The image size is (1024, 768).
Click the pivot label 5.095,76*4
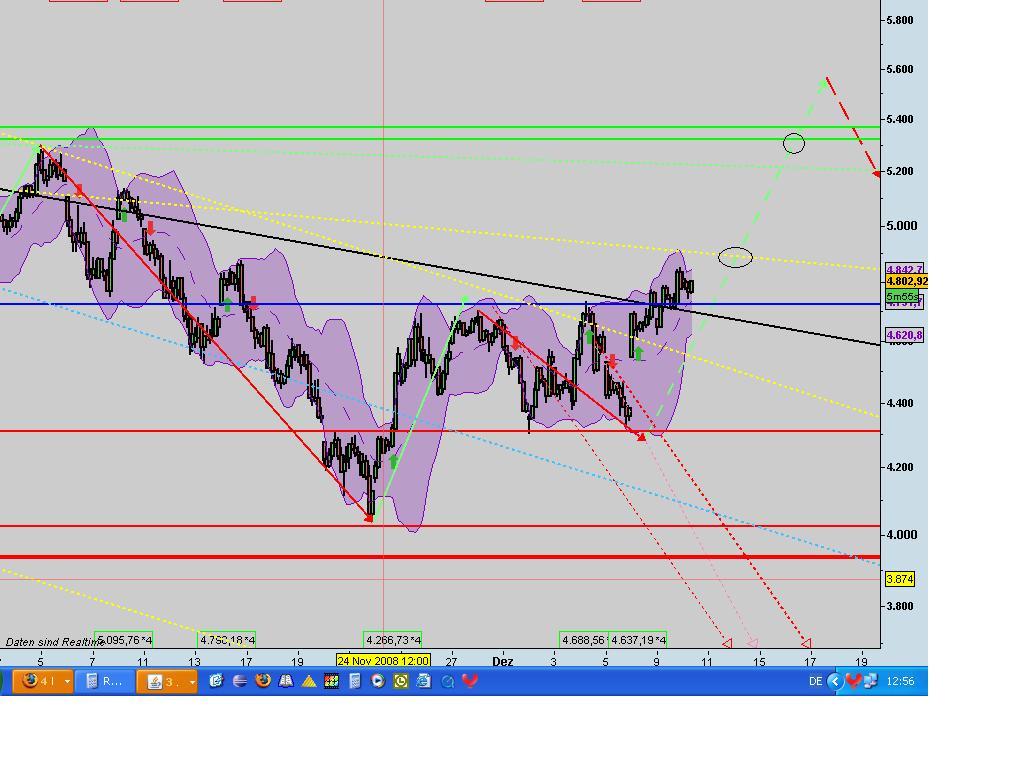coord(124,639)
